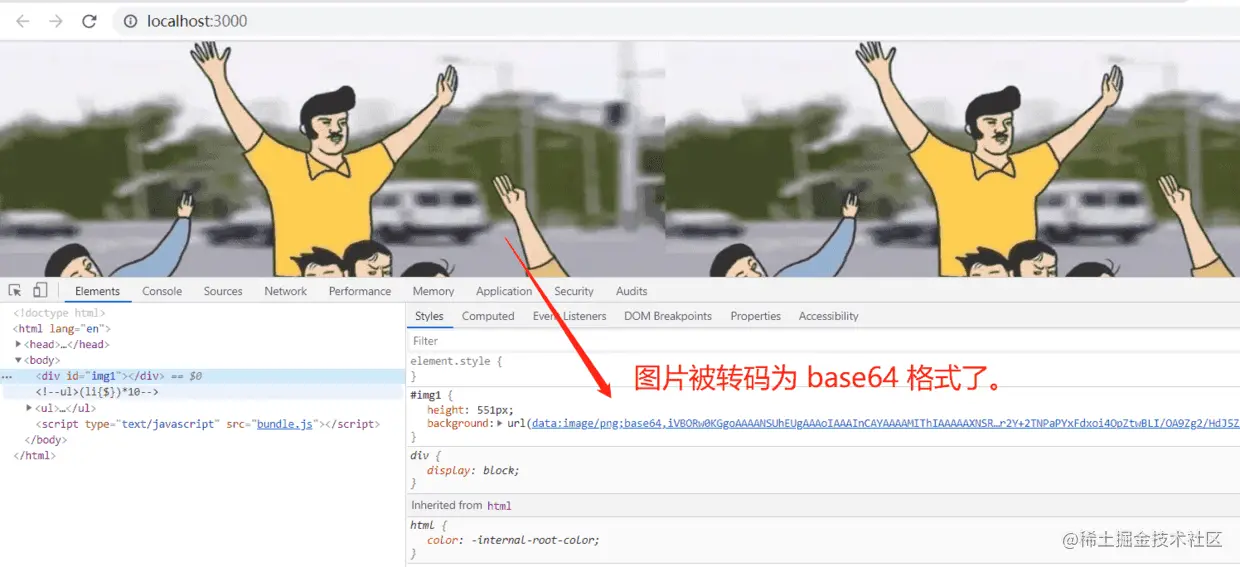Image resolution: width=1240 pixels, height=567 pixels.
Task: Select the Computed sidebar tab
Action: coord(488,316)
